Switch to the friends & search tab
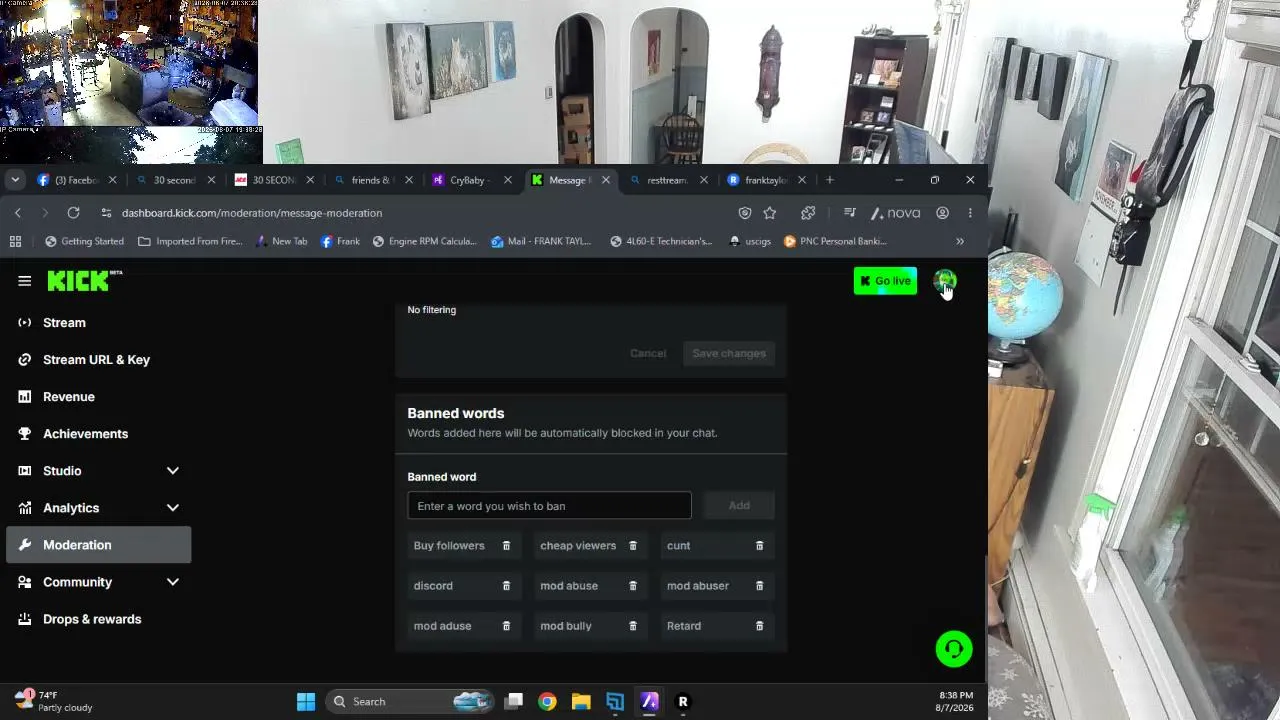The height and width of the screenshot is (720, 1280). (373, 180)
